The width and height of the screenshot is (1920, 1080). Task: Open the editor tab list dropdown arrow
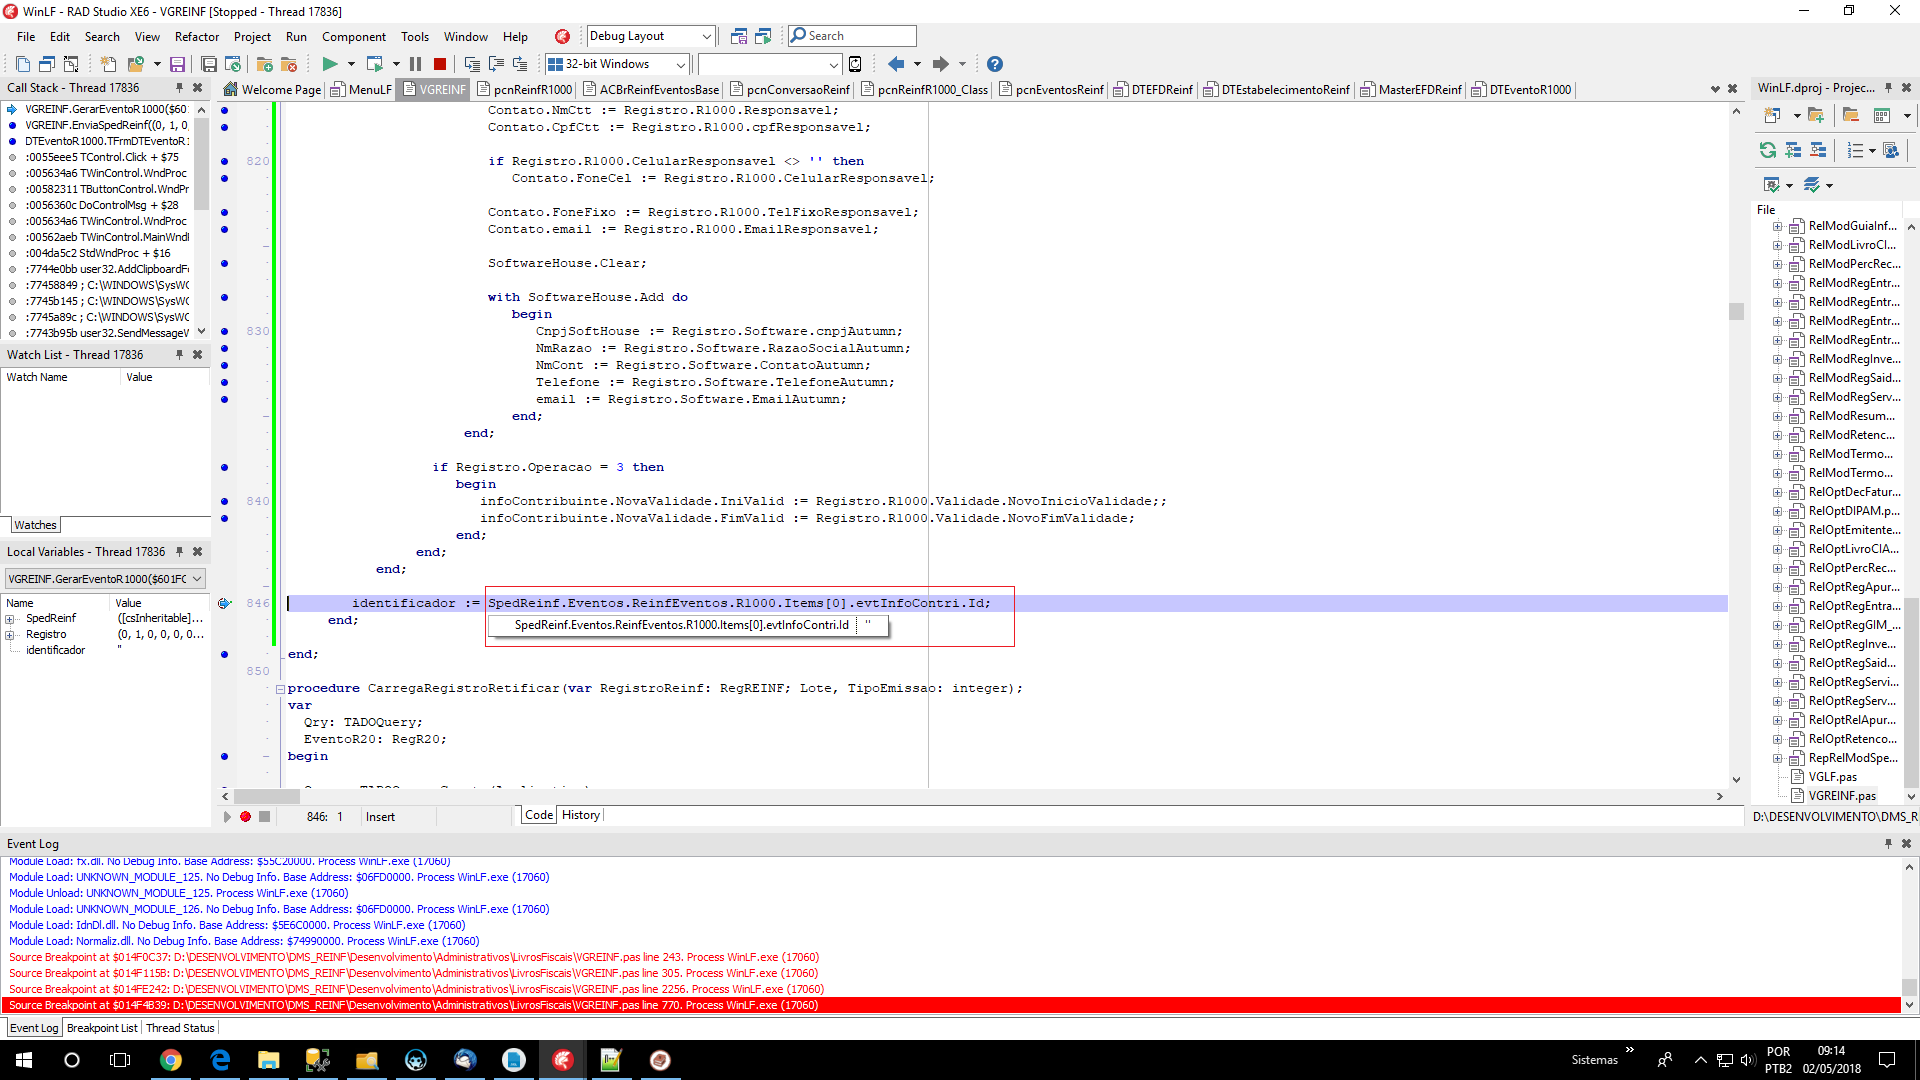coord(1715,89)
